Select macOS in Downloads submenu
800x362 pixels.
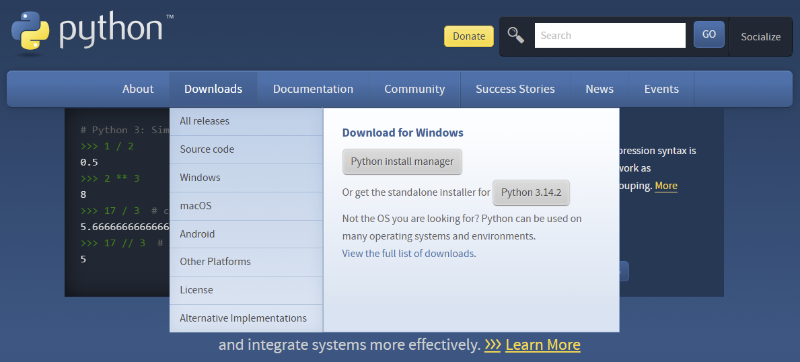246,206
